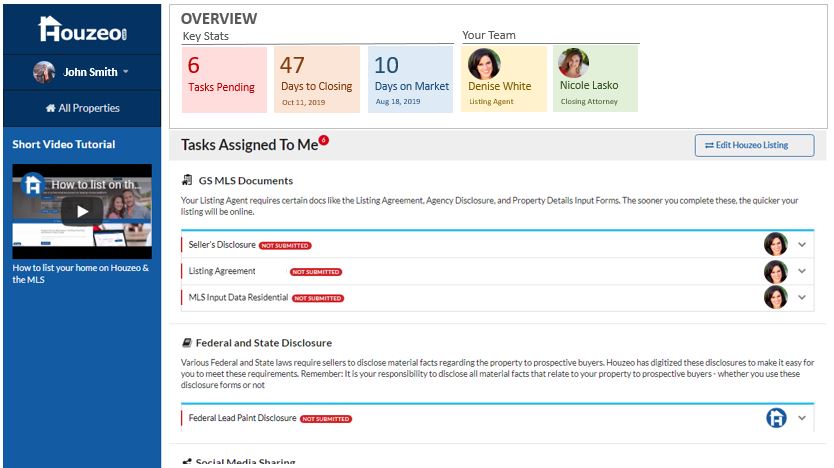
Task: Click Nicole Lasko's team photo
Action: click(573, 64)
